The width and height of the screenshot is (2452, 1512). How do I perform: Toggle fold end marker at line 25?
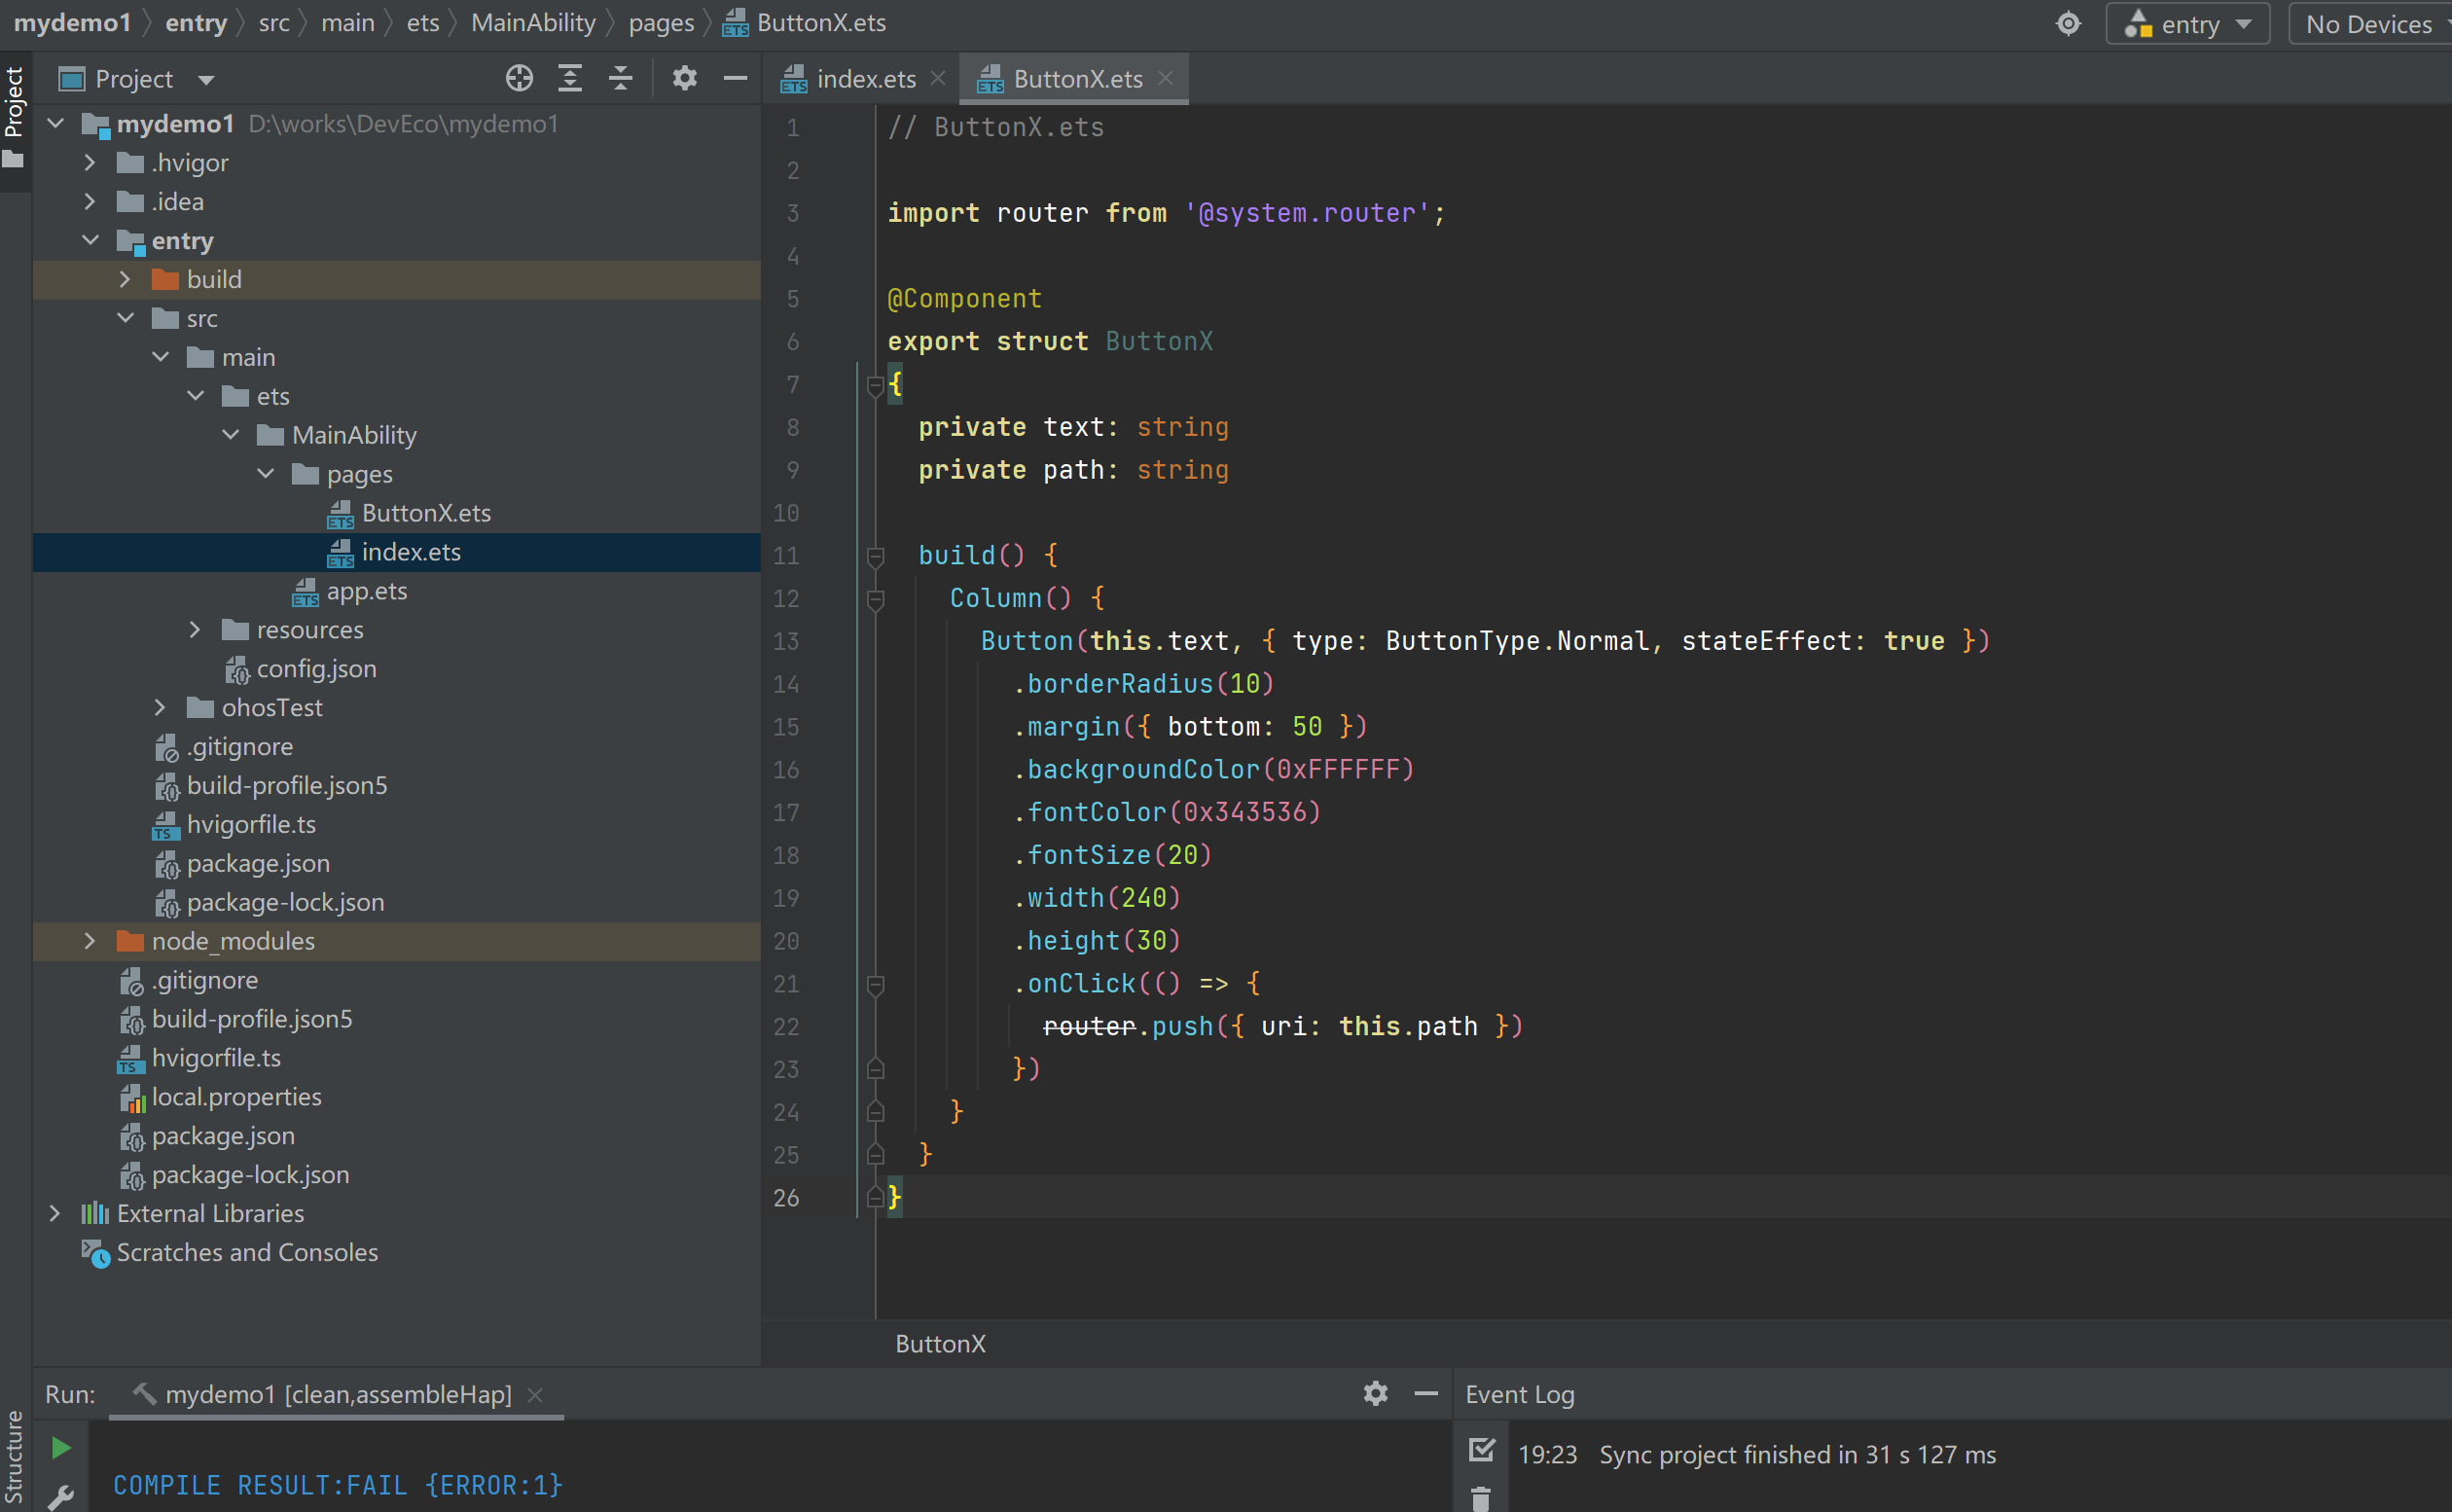click(875, 1155)
